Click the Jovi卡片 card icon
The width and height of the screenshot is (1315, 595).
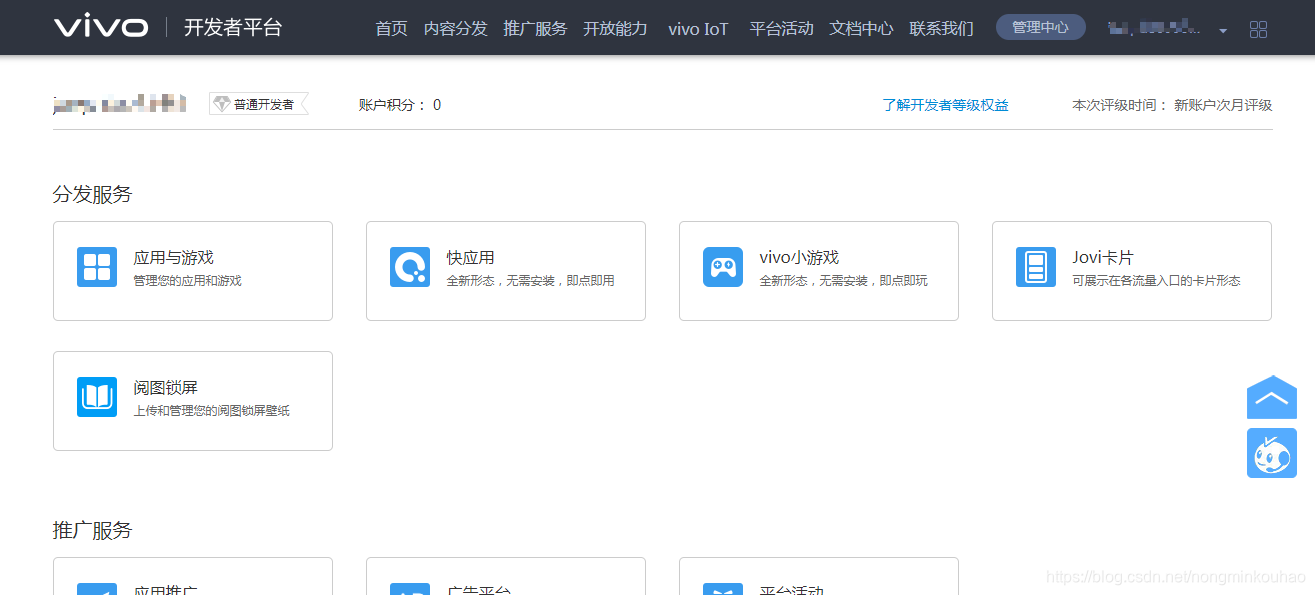click(x=1036, y=267)
